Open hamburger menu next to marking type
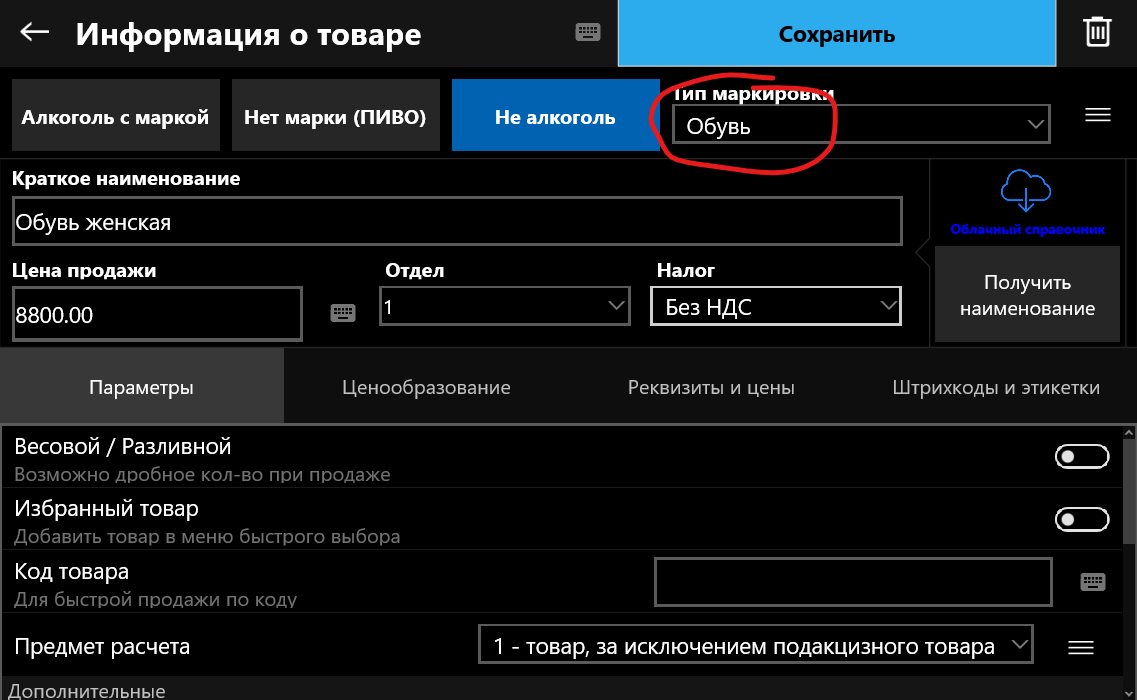The image size is (1137, 700). pyautogui.click(x=1098, y=115)
